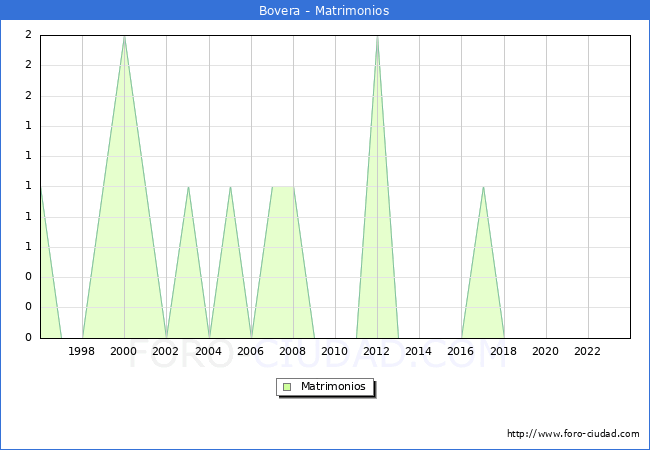This screenshot has height=450, width=650.
Task: Select the 2020 x-axis label
Action: 545,351
